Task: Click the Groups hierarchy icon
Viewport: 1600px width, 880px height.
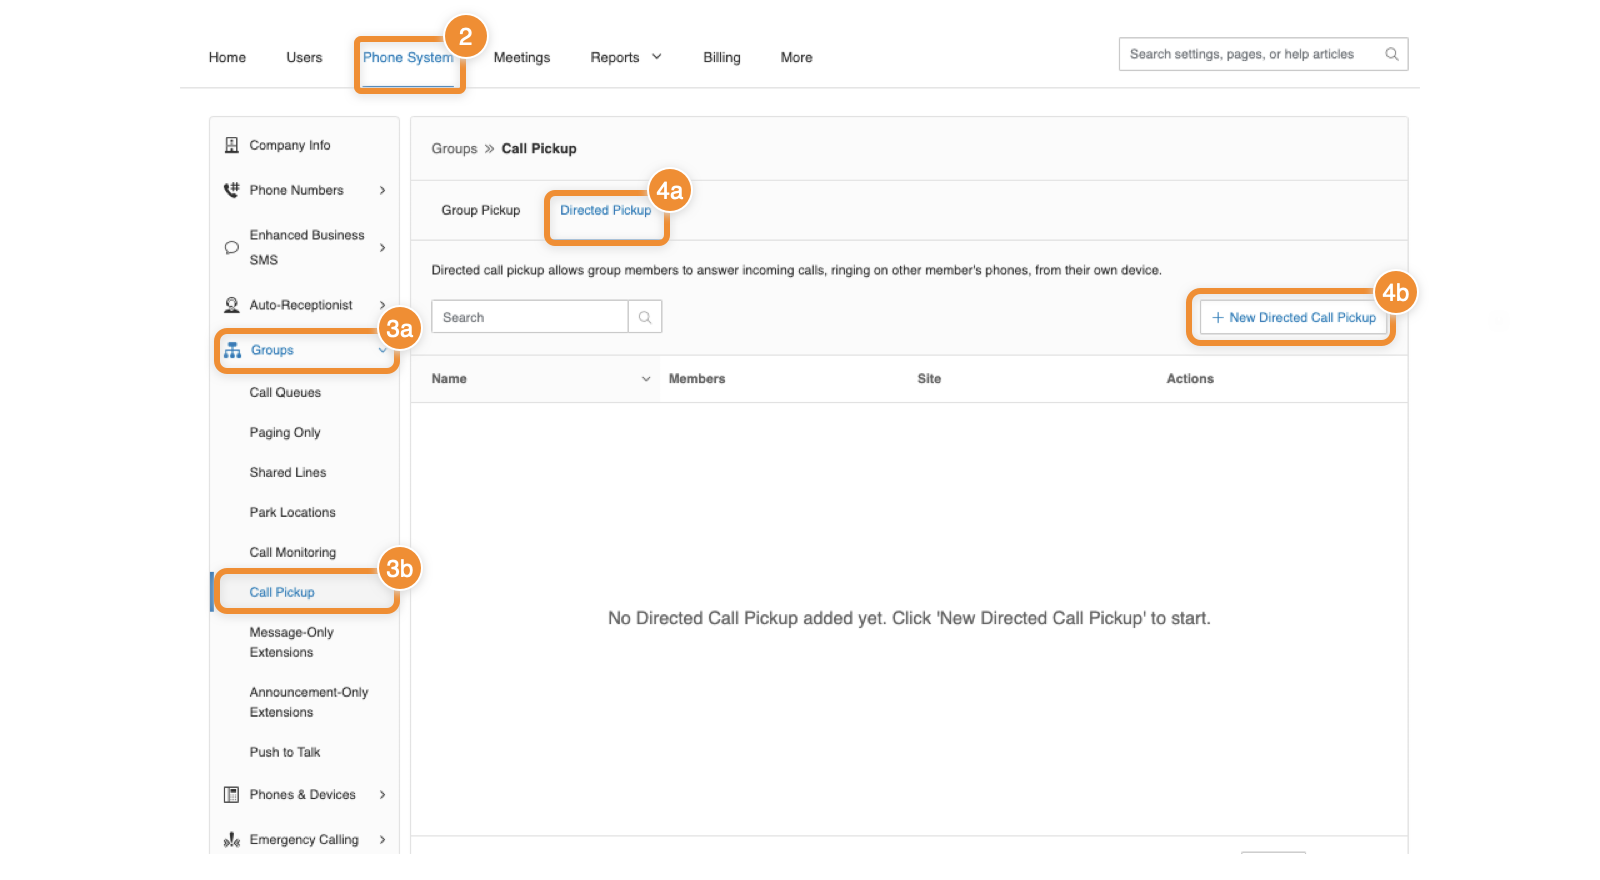Action: click(232, 350)
